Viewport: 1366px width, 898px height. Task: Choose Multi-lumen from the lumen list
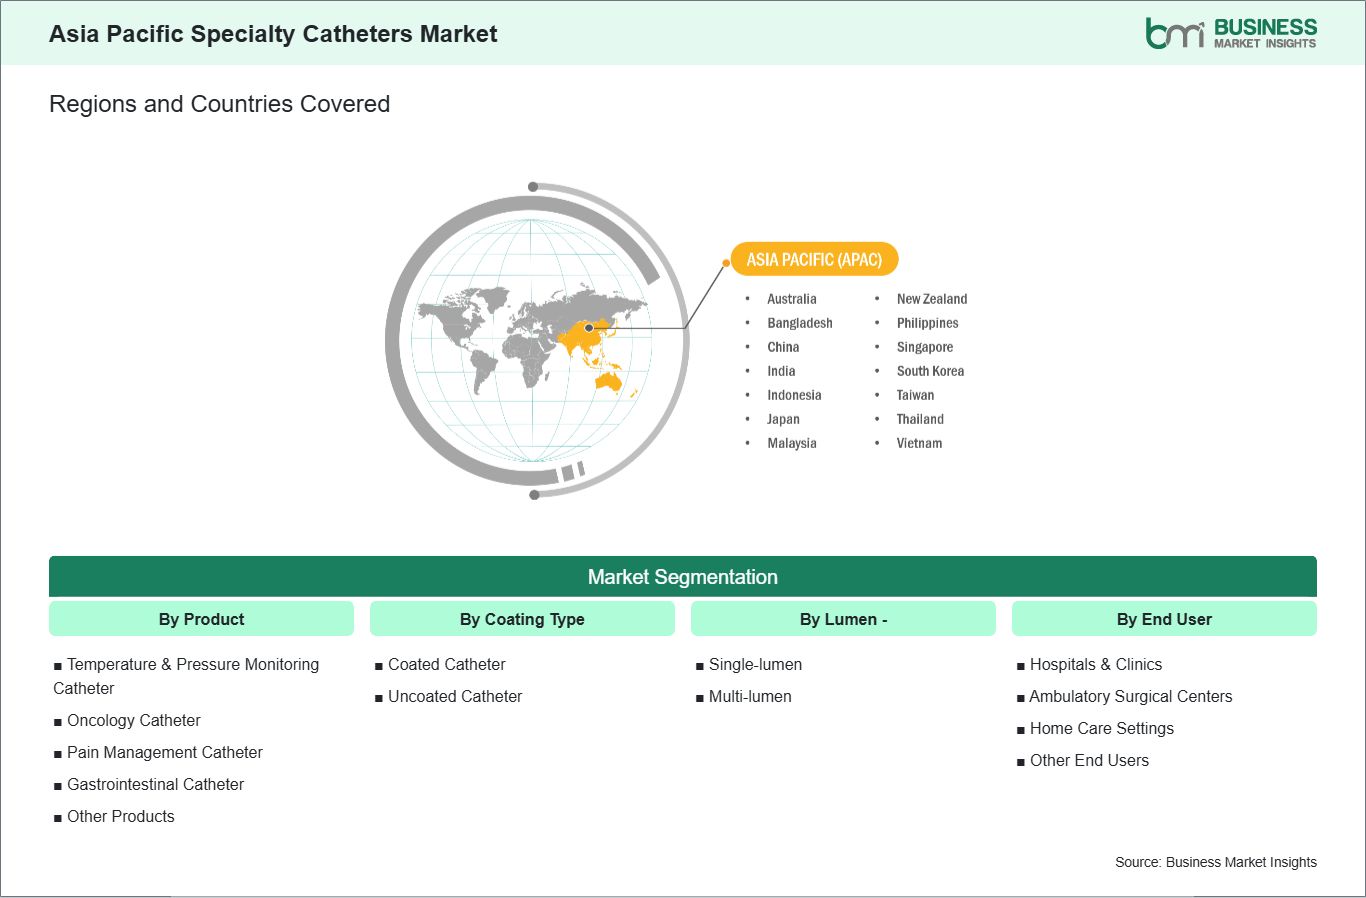[x=749, y=696]
